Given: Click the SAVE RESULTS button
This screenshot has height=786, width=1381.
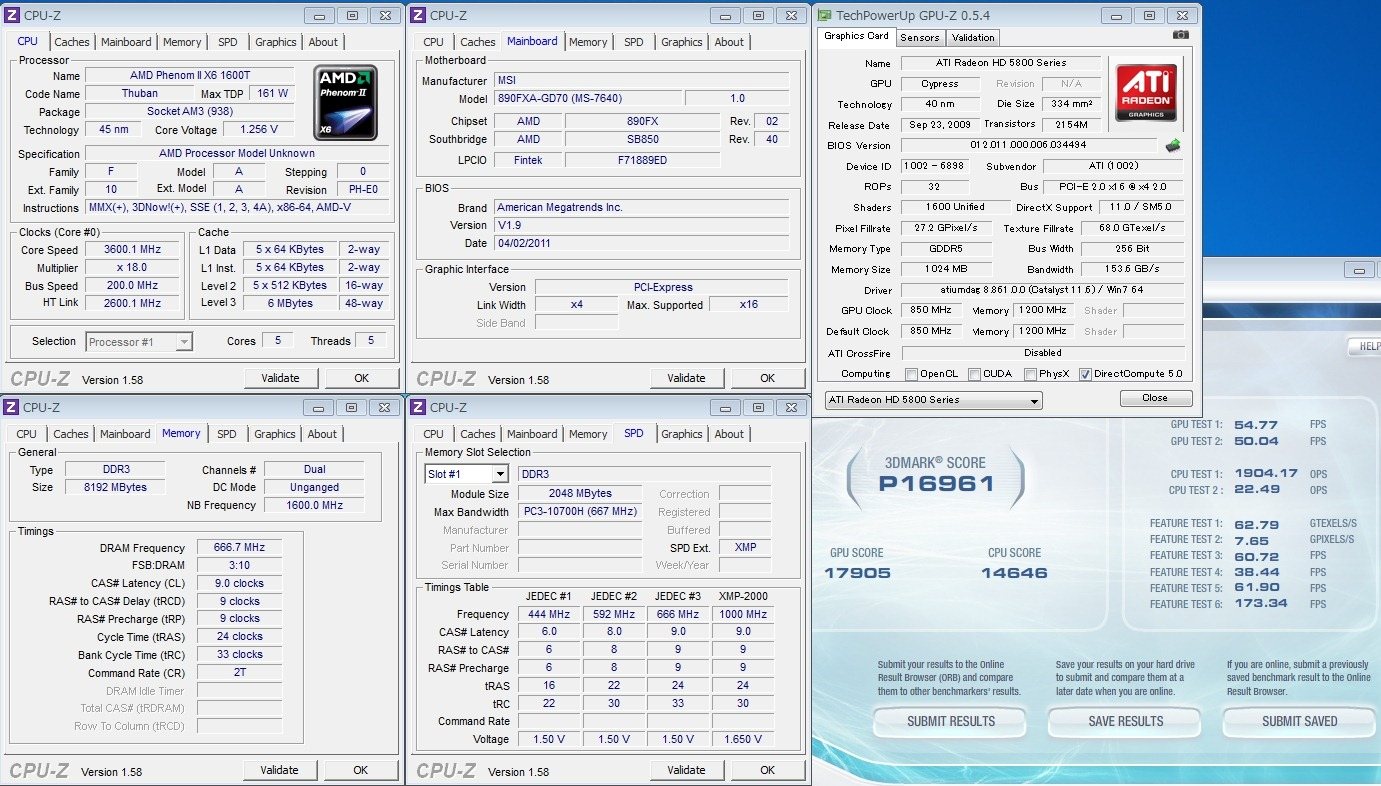Looking at the screenshot, I should 1125,721.
